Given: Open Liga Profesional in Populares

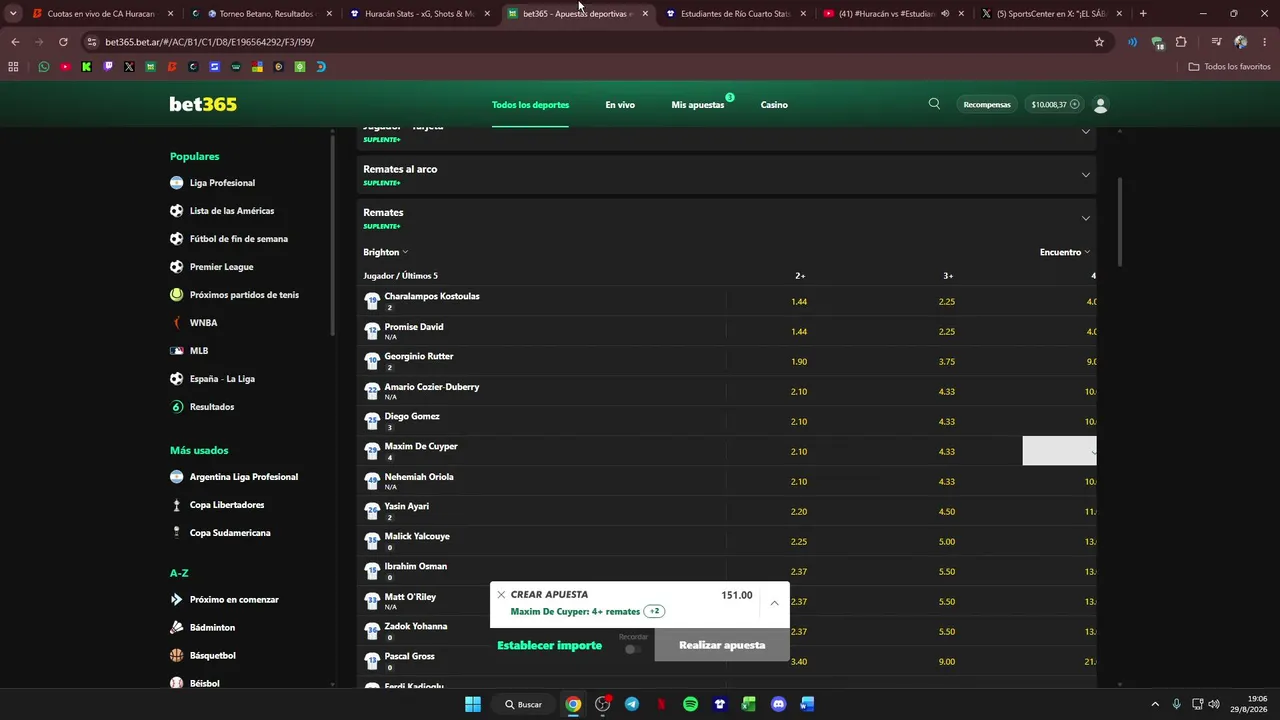Looking at the screenshot, I should tap(222, 183).
